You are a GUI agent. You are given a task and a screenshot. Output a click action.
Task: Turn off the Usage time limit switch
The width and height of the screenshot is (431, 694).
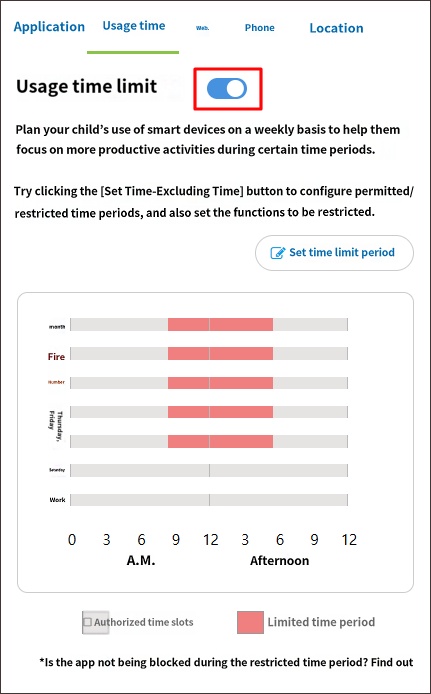click(x=227, y=89)
